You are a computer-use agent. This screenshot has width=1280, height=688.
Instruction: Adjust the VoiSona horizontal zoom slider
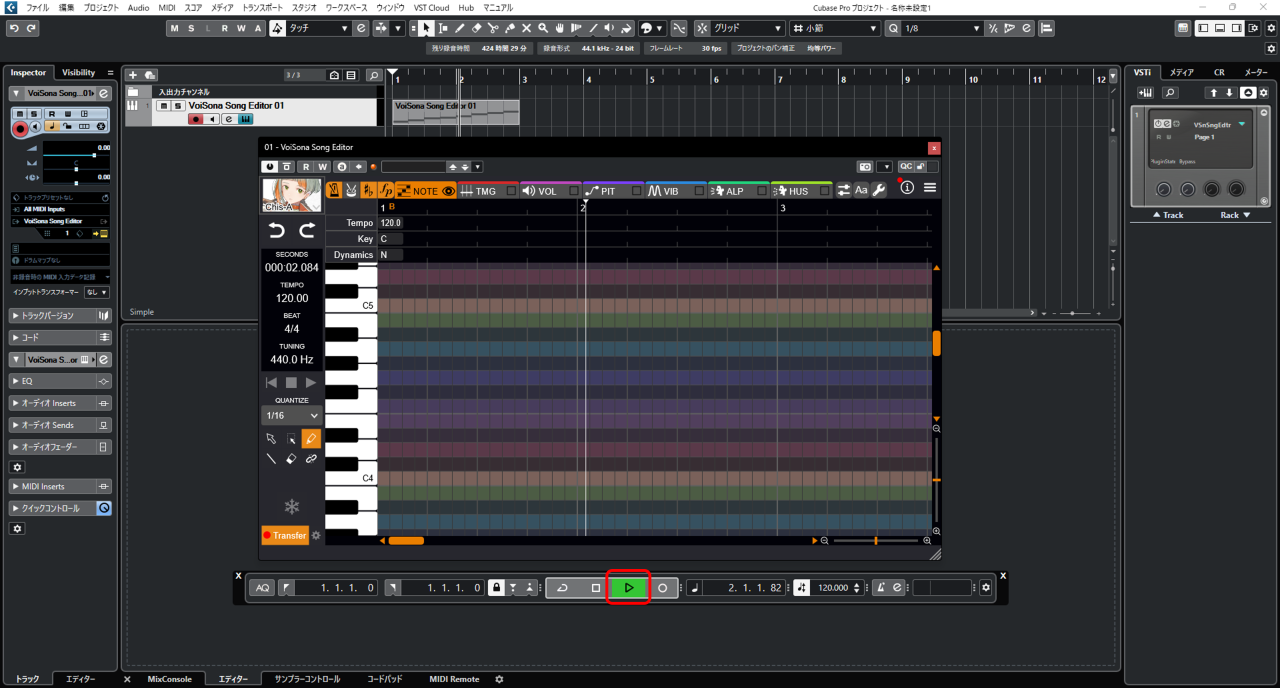[x=875, y=541]
